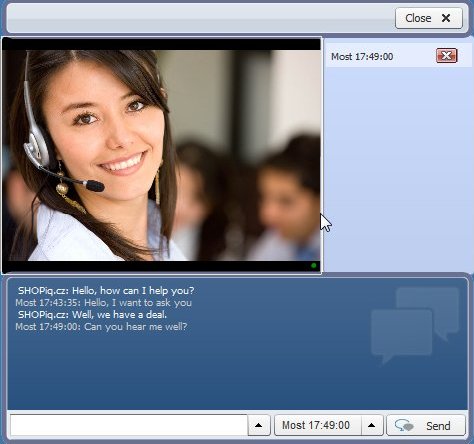Focus the message text input field
The width and height of the screenshot is (474, 444).
pyautogui.click(x=129, y=425)
